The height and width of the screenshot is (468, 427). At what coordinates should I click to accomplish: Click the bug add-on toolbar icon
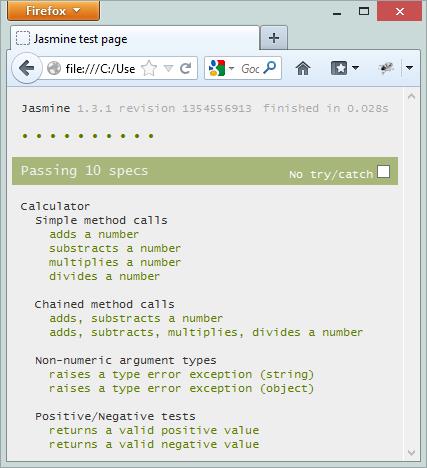(x=387, y=68)
